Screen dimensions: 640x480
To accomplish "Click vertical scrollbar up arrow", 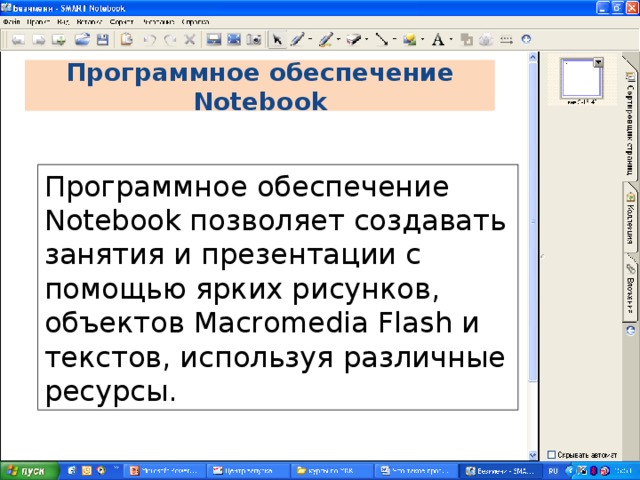I will tap(533, 57).
